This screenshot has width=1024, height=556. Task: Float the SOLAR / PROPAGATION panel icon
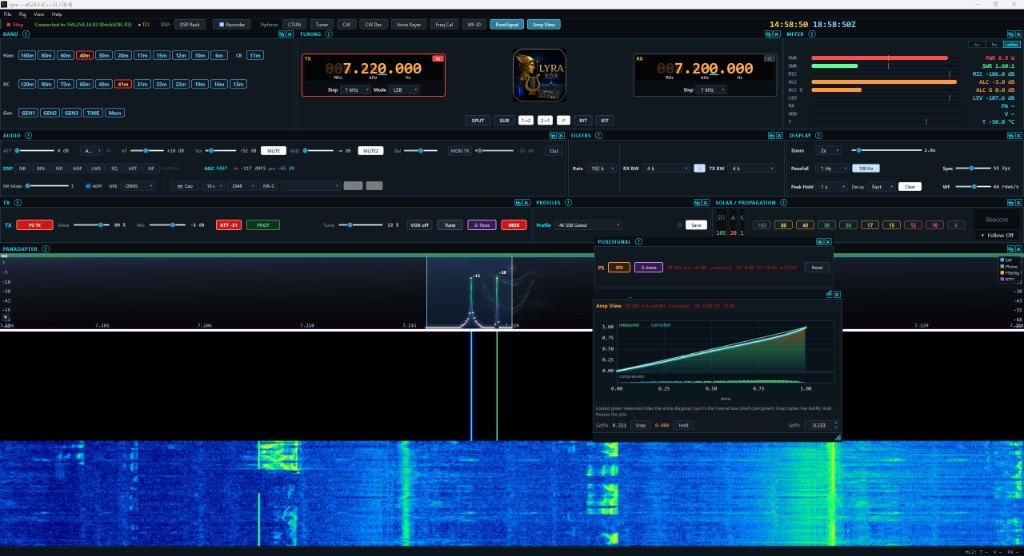point(1010,203)
